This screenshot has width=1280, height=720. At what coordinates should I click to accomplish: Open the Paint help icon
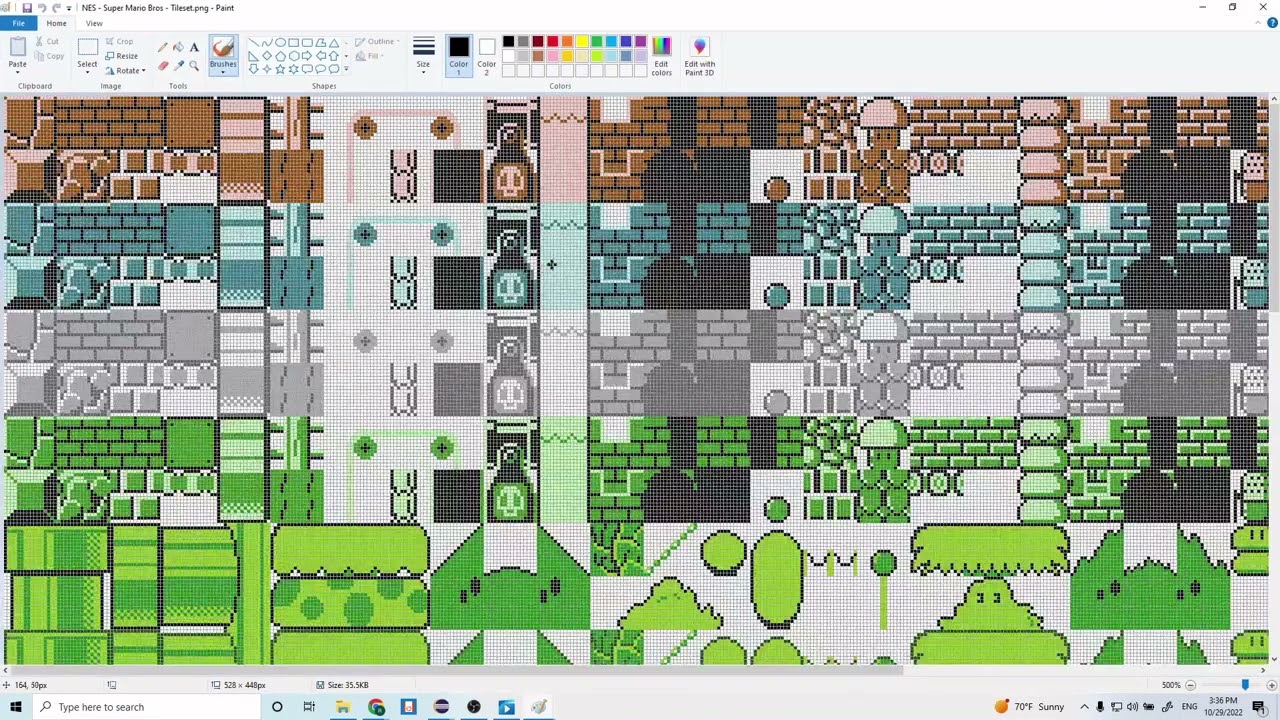[x=1272, y=23]
